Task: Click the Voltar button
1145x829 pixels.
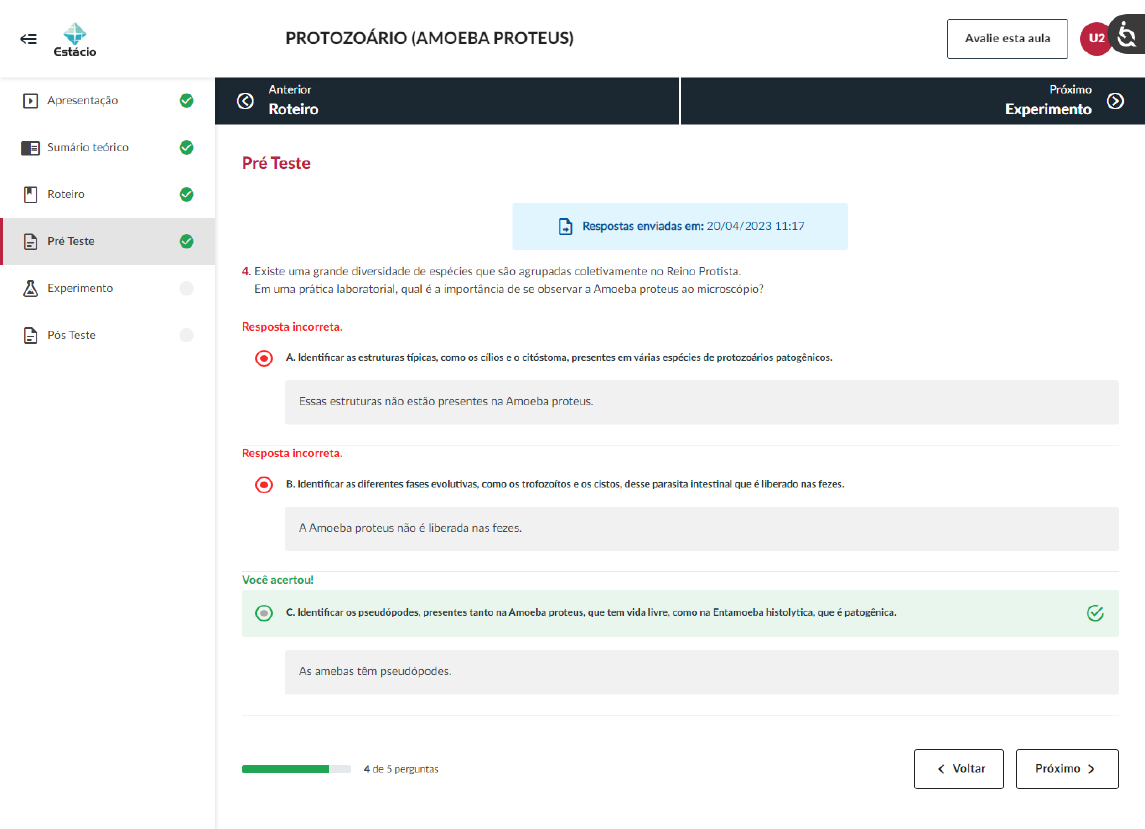Action: coord(958,769)
